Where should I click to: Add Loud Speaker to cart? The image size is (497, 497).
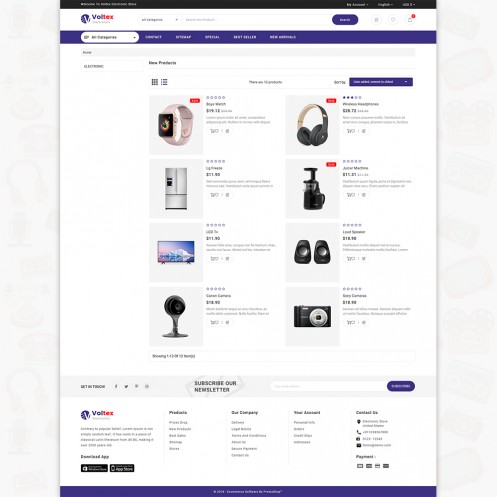click(351, 259)
